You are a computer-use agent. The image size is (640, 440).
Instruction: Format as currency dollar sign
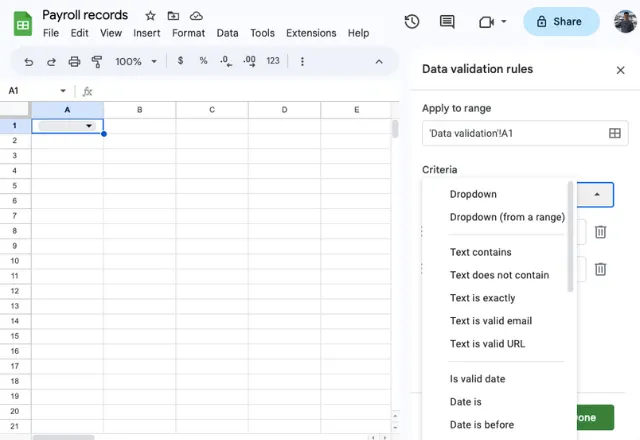tap(180, 61)
